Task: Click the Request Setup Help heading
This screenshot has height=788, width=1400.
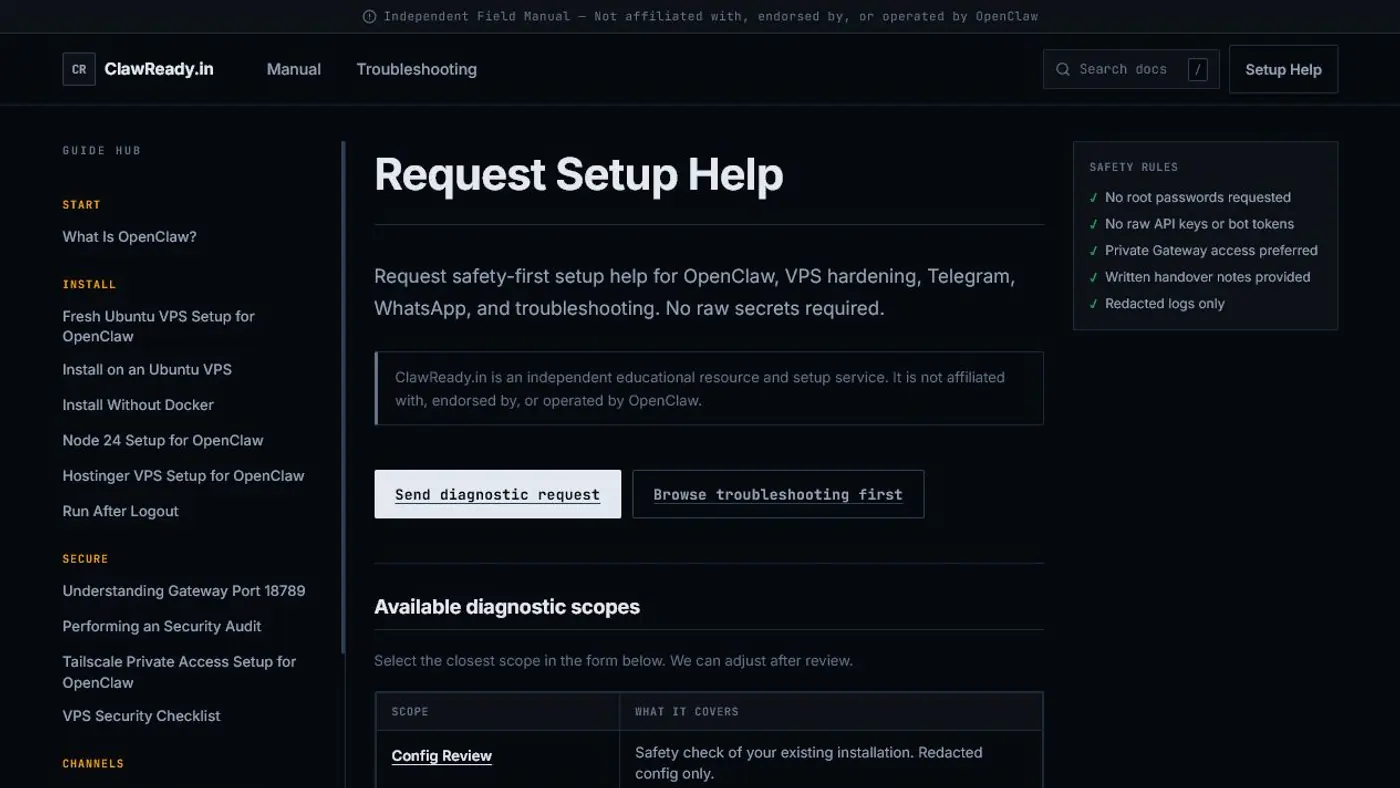Action: 579,174
